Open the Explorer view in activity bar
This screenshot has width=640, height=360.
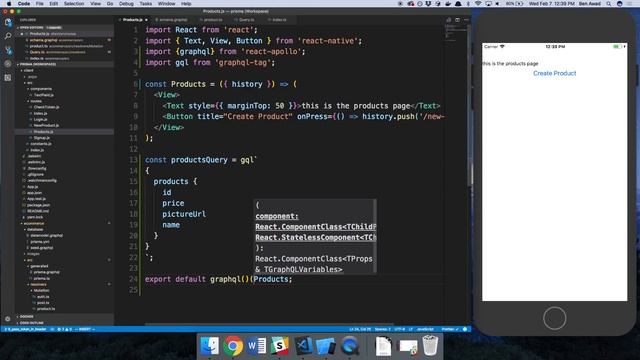tap(8, 22)
